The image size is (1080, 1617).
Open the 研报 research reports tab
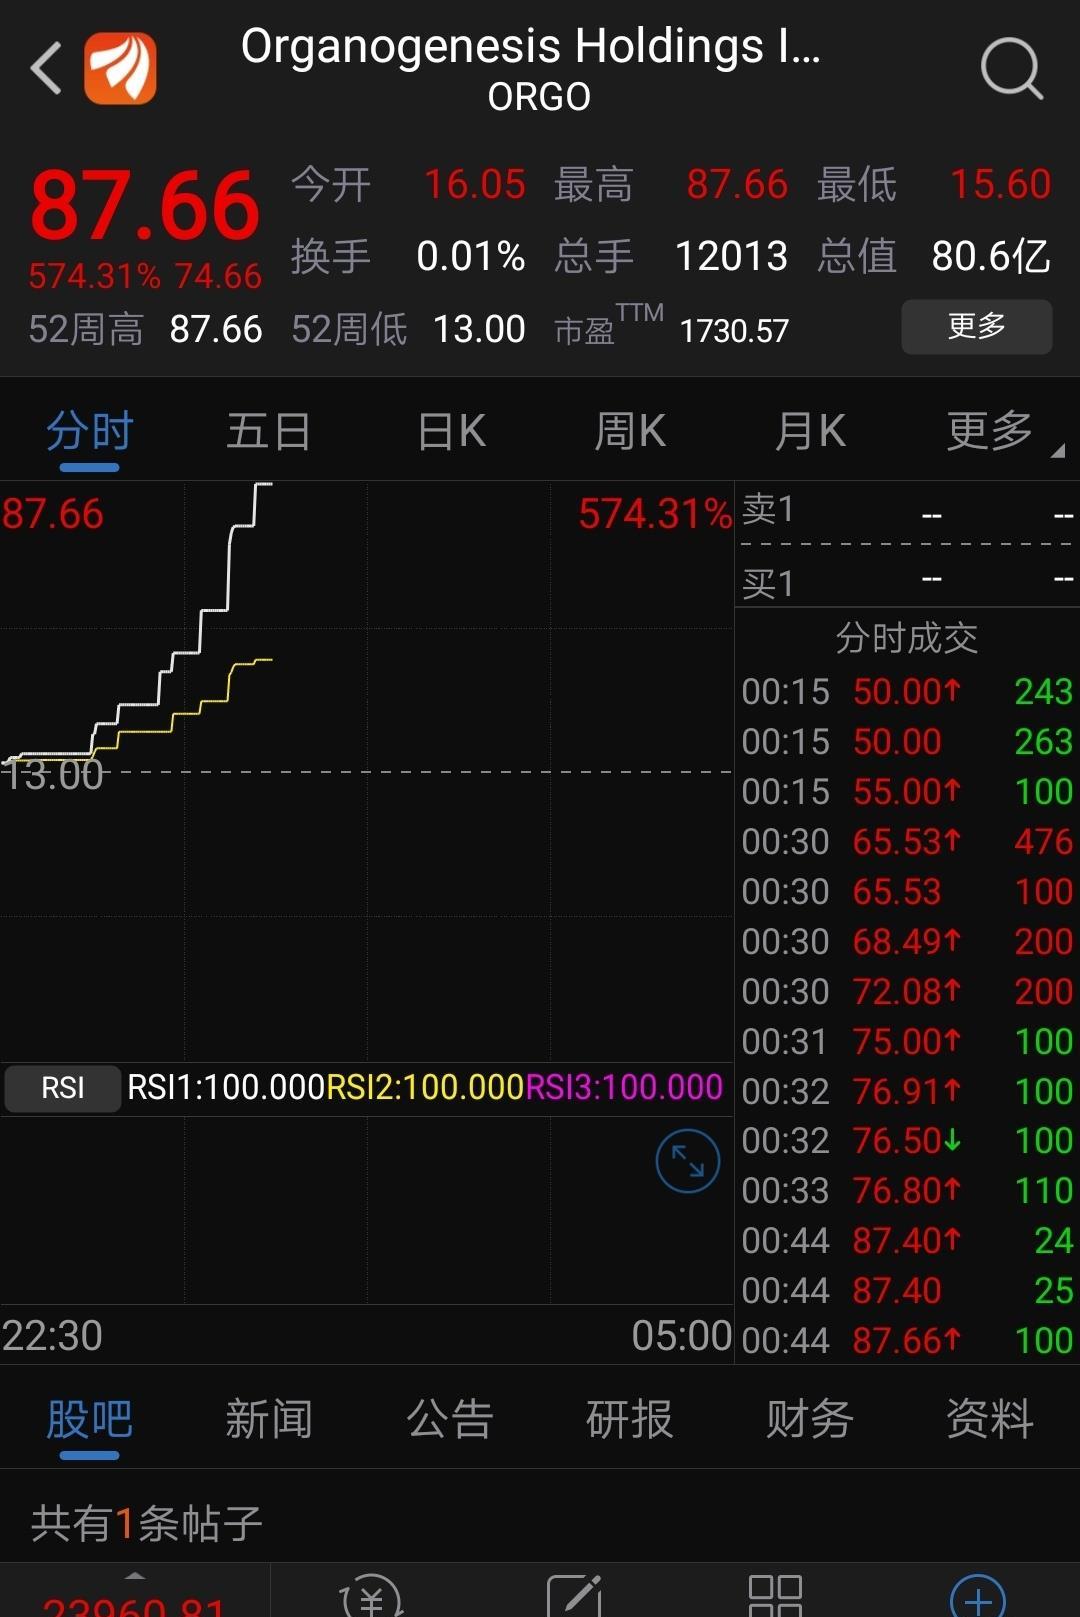click(629, 1419)
